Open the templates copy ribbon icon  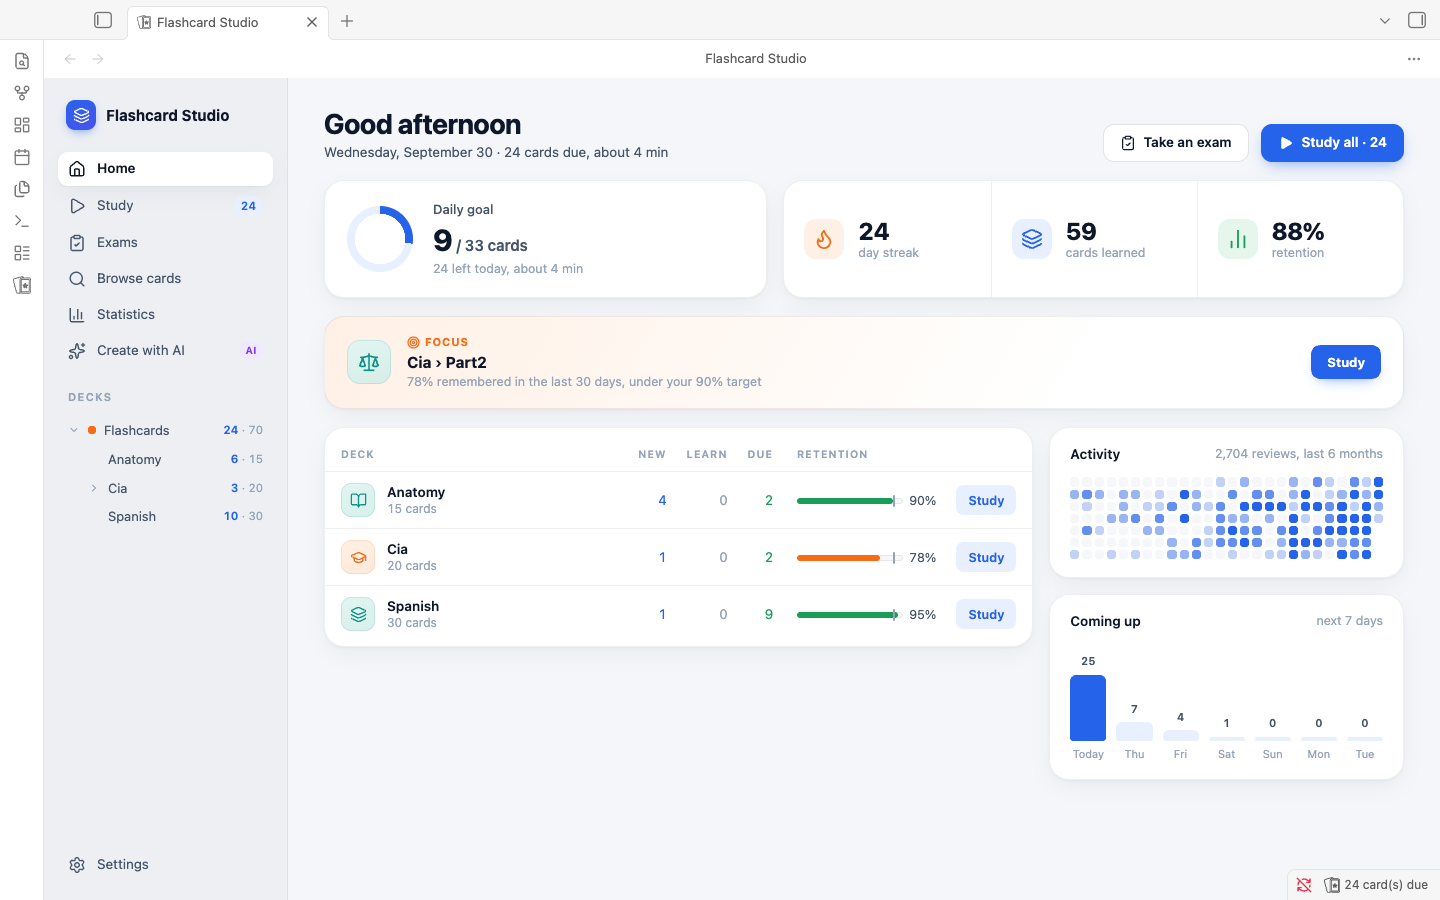click(22, 189)
